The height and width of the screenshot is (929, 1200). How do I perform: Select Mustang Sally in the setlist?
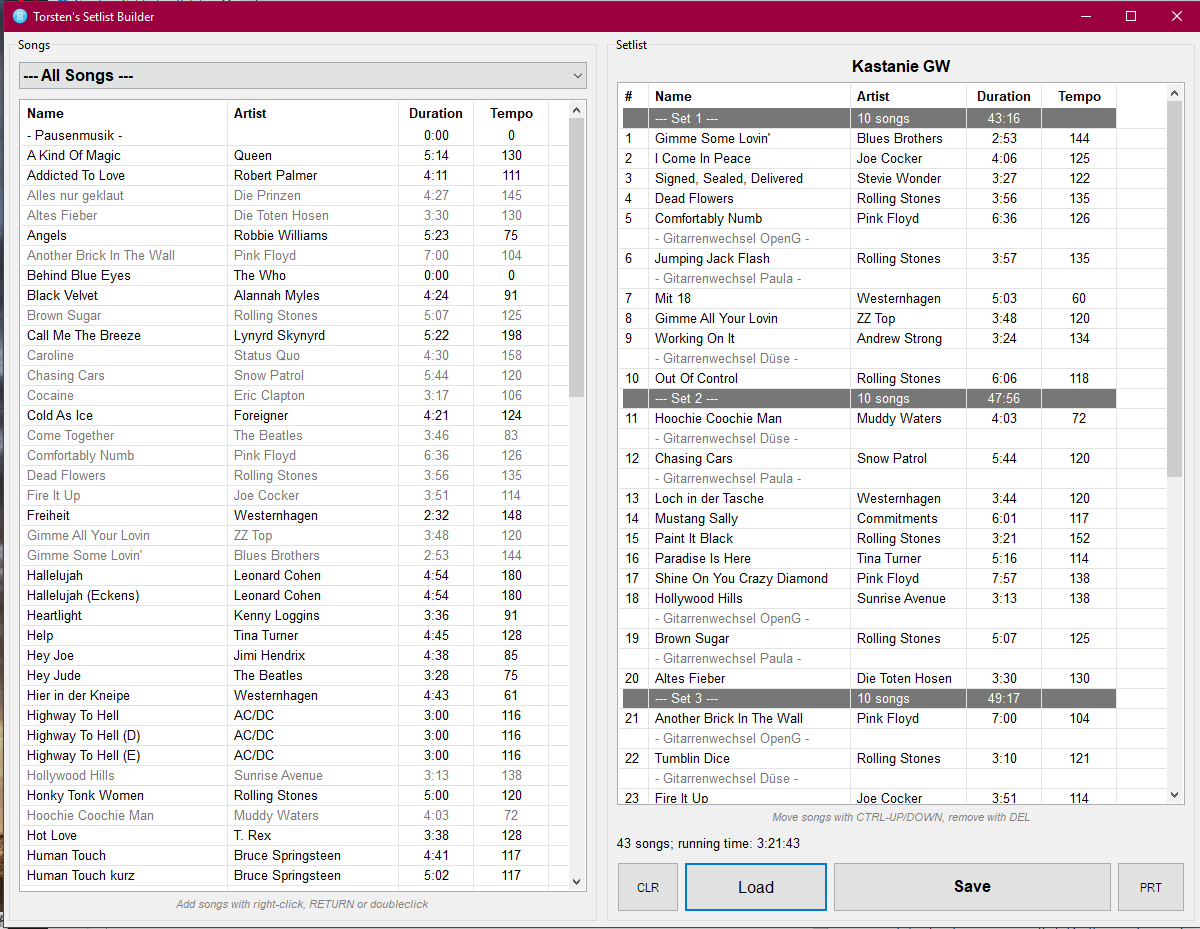pyautogui.click(x=696, y=518)
